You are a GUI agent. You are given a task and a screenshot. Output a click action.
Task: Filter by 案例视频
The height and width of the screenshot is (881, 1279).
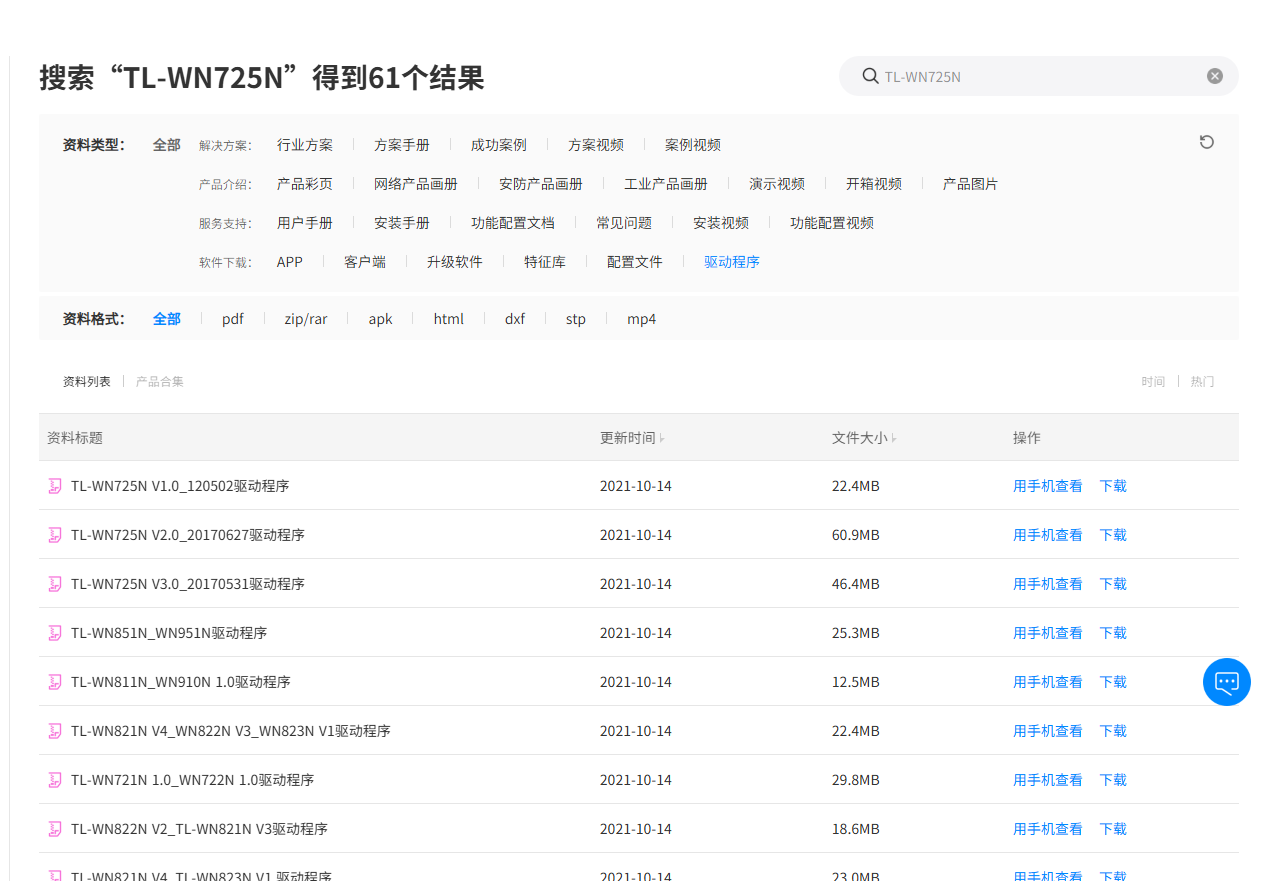click(693, 145)
